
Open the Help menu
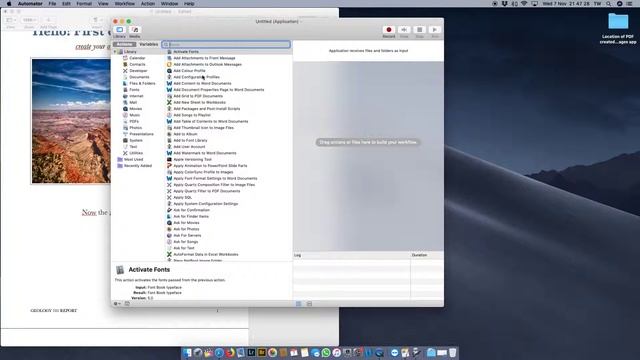coord(189,4)
